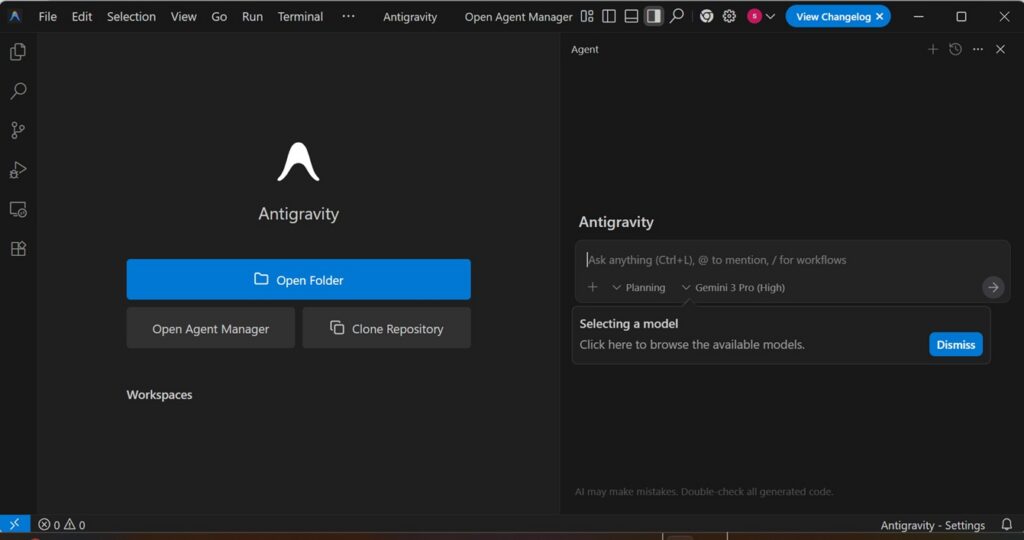Open the Edit menu

(82, 16)
